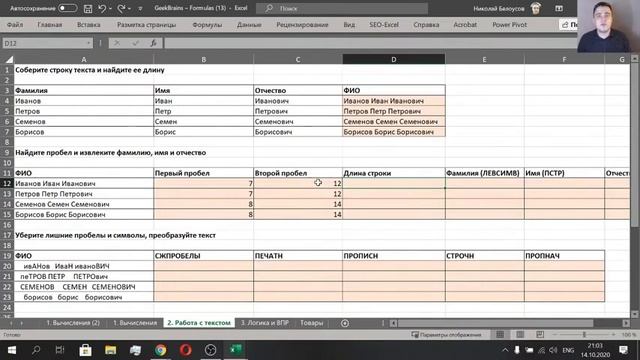Expand the Name Box dropdown arrow
Viewport: 640px width, 360px height.
coord(89,43)
